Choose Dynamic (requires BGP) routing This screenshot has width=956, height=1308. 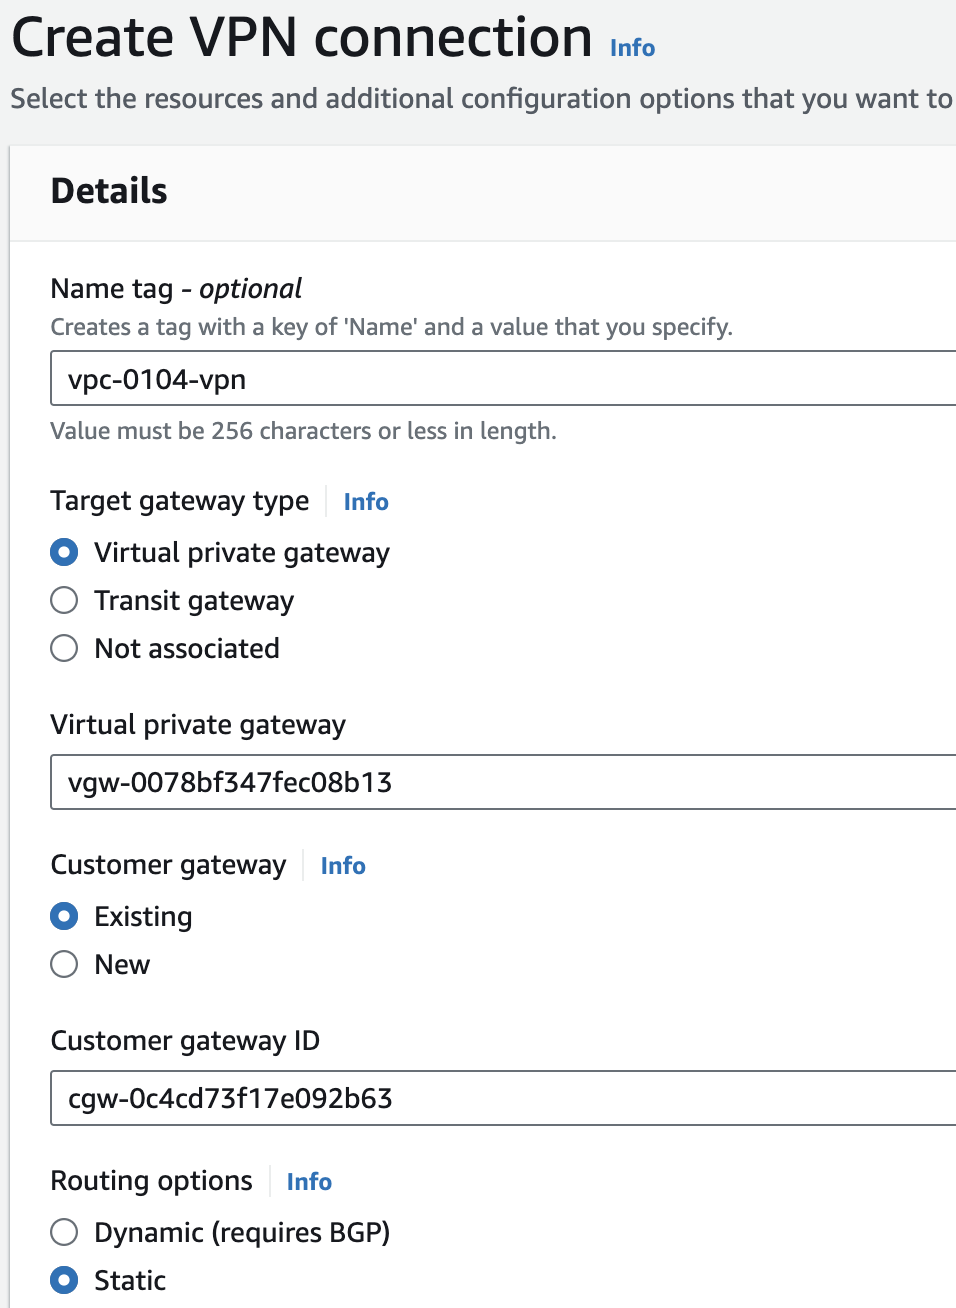coord(64,1233)
